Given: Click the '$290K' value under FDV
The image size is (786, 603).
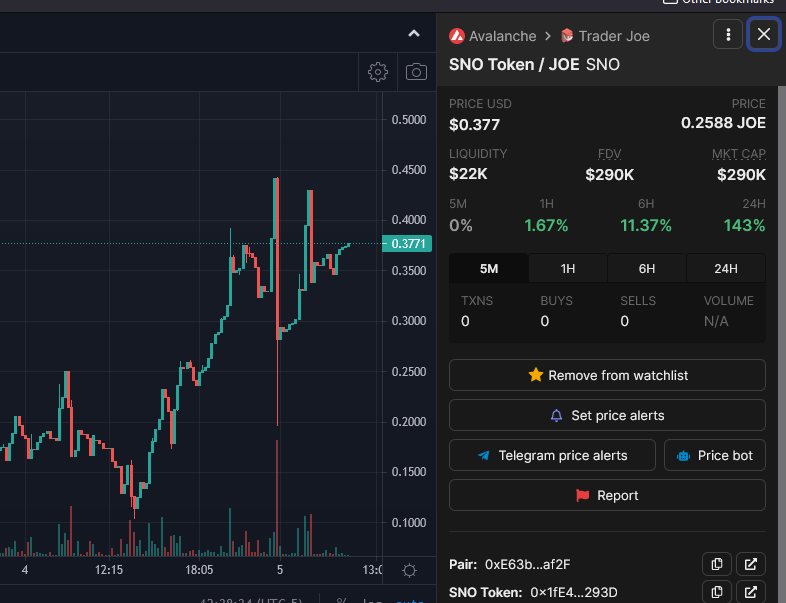Looking at the screenshot, I should click(610, 175).
